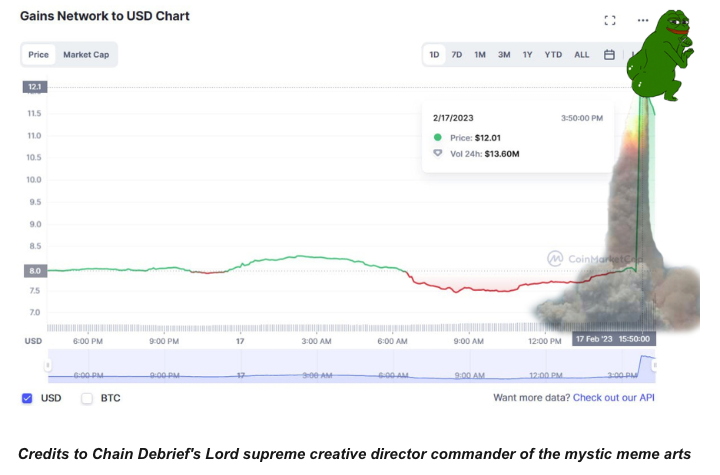Click the 8.0 price axis marker
Viewport: 720px width, 475px height.
point(35,271)
